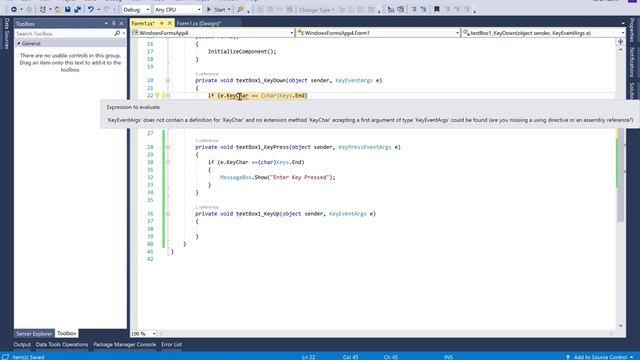Open the Toolbox window position dropdown
640x360 pixels.
[106, 24]
